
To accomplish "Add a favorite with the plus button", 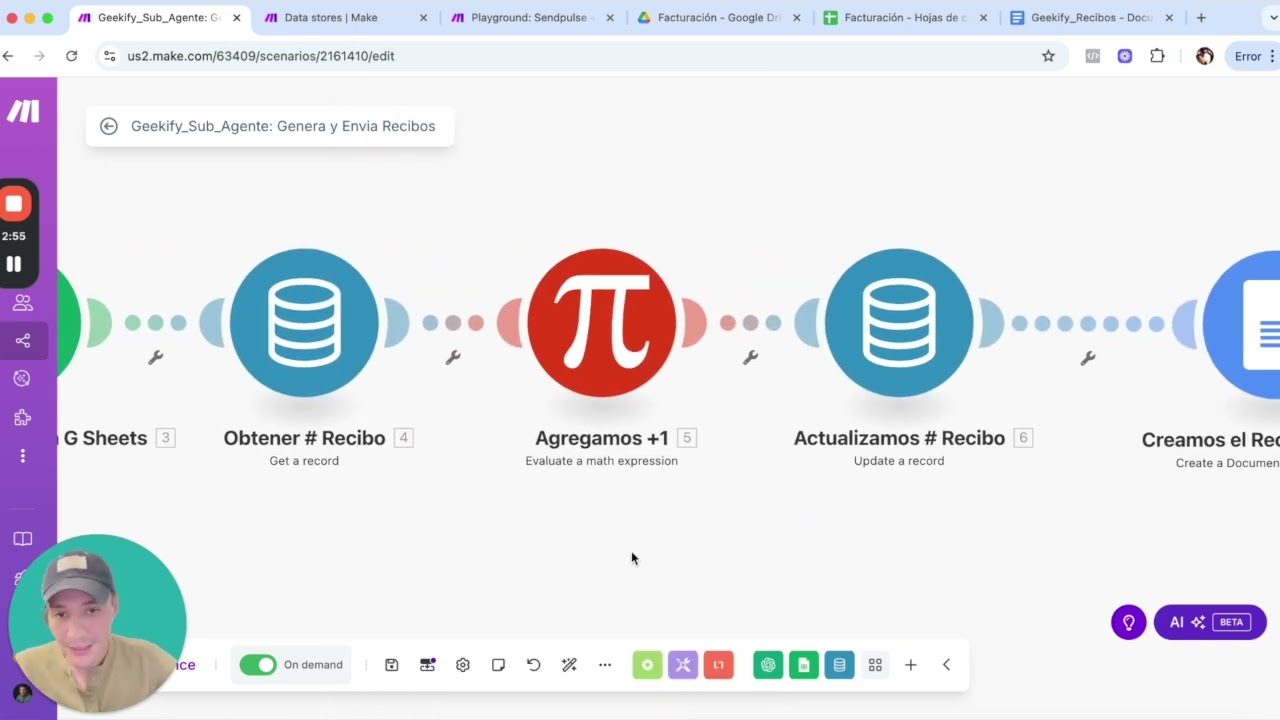I will coord(910,665).
